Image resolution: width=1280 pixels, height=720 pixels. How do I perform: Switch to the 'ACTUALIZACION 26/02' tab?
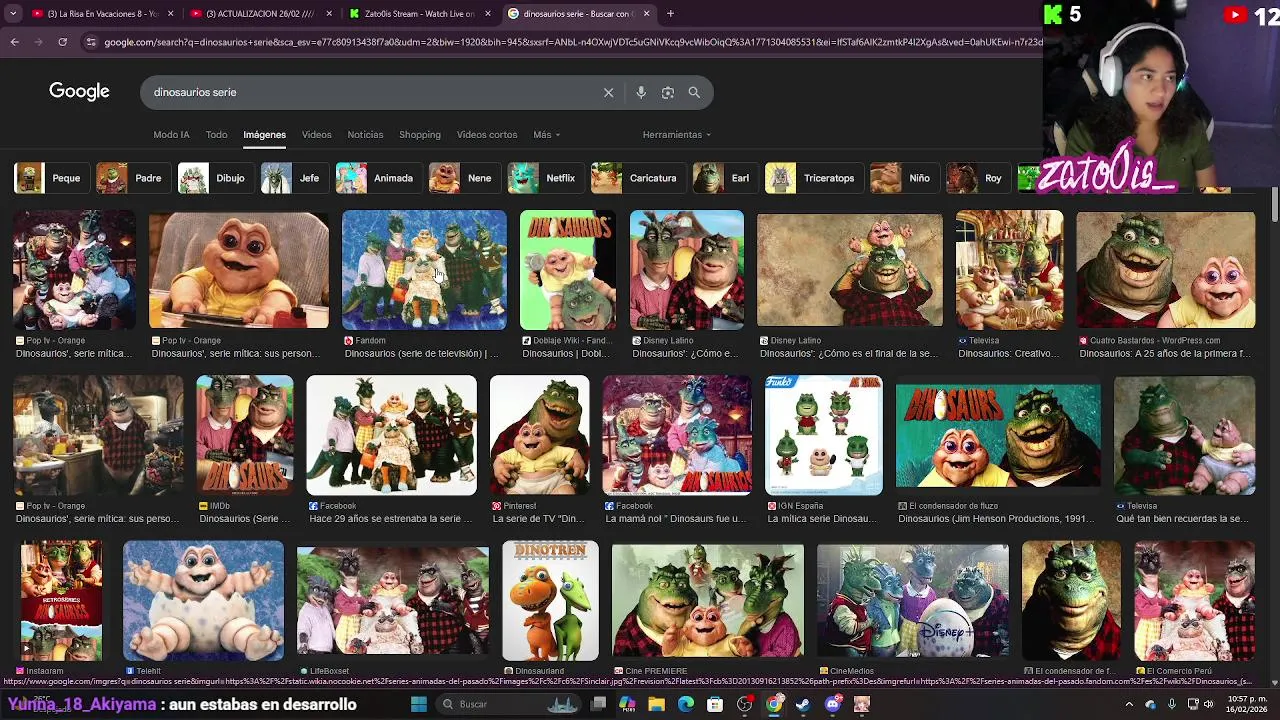coord(262,14)
